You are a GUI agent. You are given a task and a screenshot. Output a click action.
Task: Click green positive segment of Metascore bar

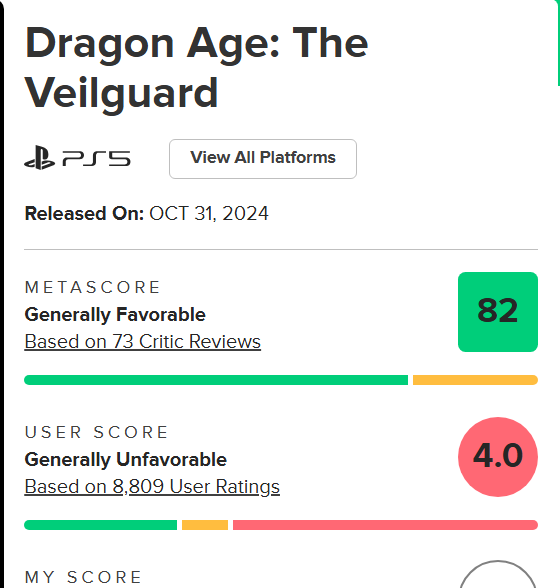(216, 380)
